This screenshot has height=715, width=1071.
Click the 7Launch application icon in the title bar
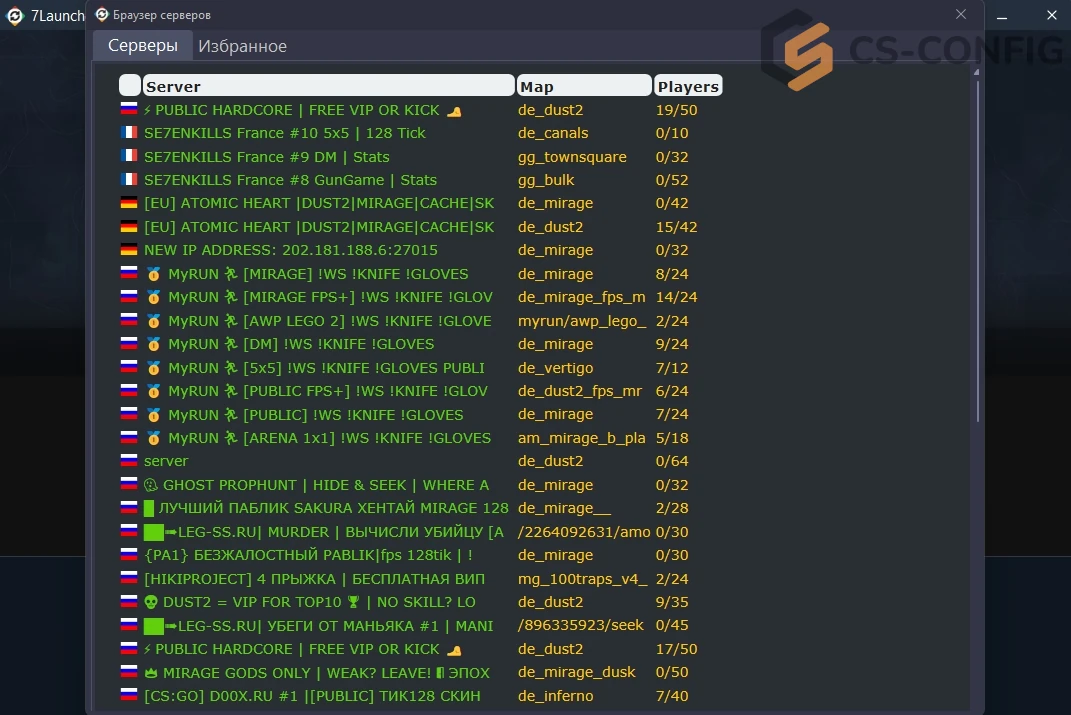coord(14,15)
